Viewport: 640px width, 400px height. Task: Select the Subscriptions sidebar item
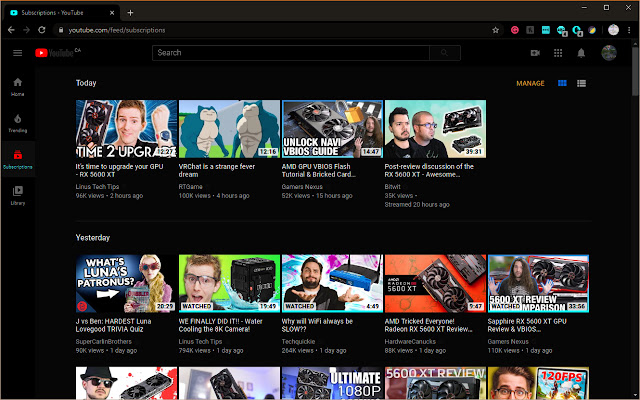click(x=17, y=158)
